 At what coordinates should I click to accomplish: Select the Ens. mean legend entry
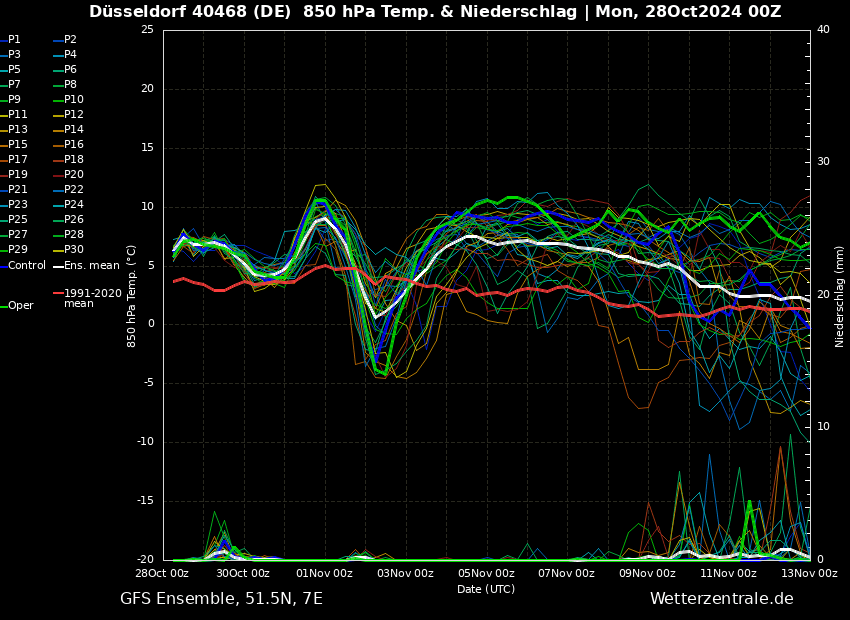[91, 265]
